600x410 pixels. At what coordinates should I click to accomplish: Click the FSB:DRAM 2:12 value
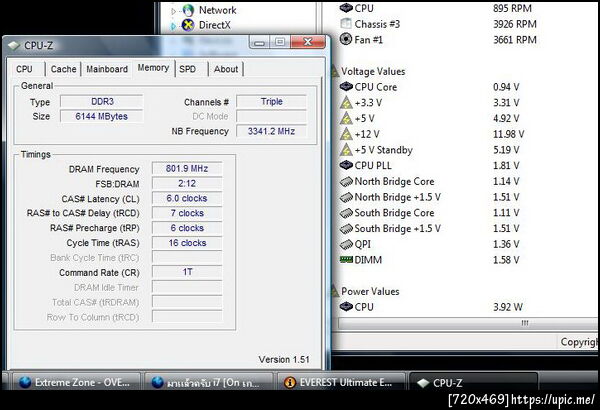[x=187, y=183]
